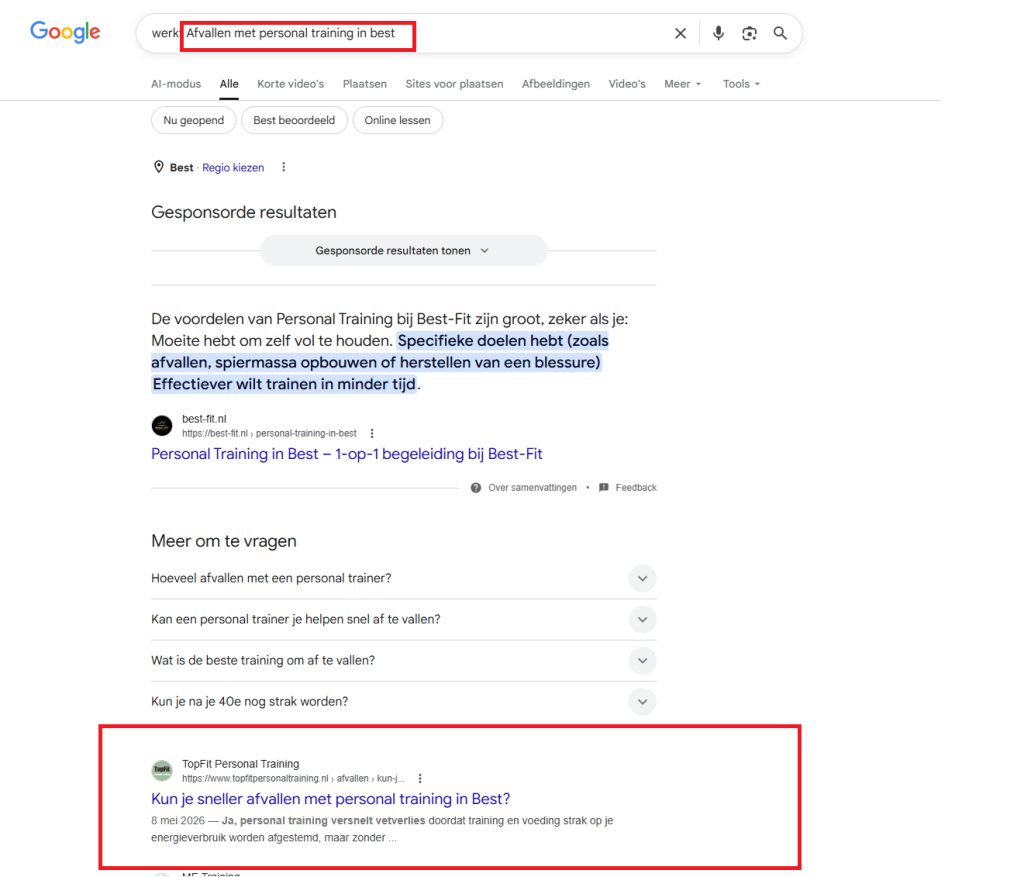The height and width of the screenshot is (877, 1024).
Task: Select the Alle tab
Action: (229, 84)
